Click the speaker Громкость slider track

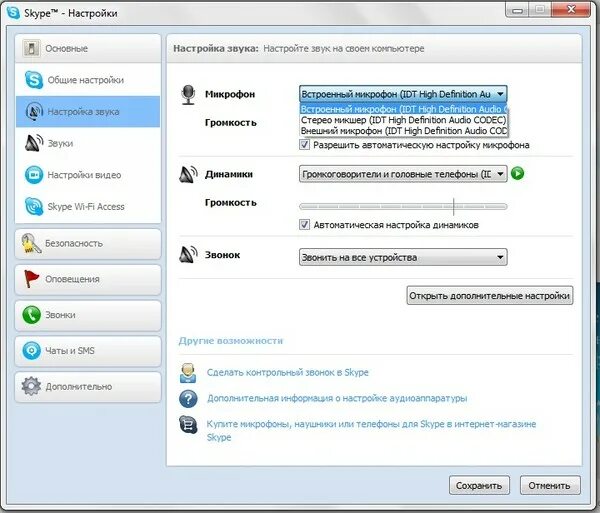tap(403, 207)
